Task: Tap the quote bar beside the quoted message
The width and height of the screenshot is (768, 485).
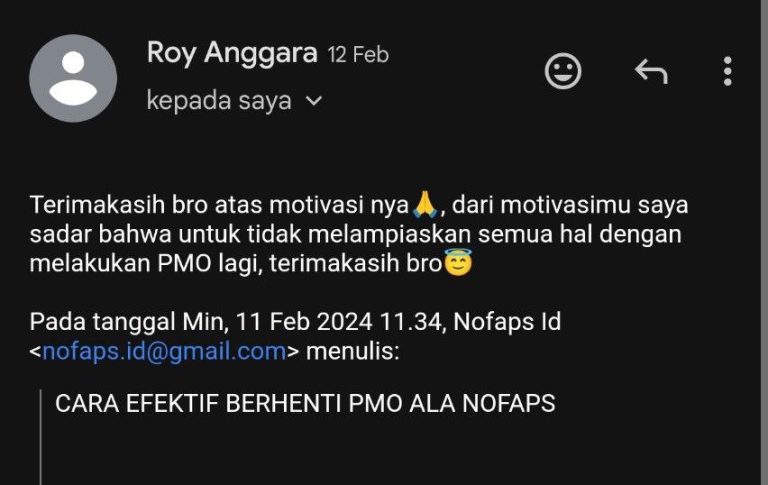Action: 41,437
